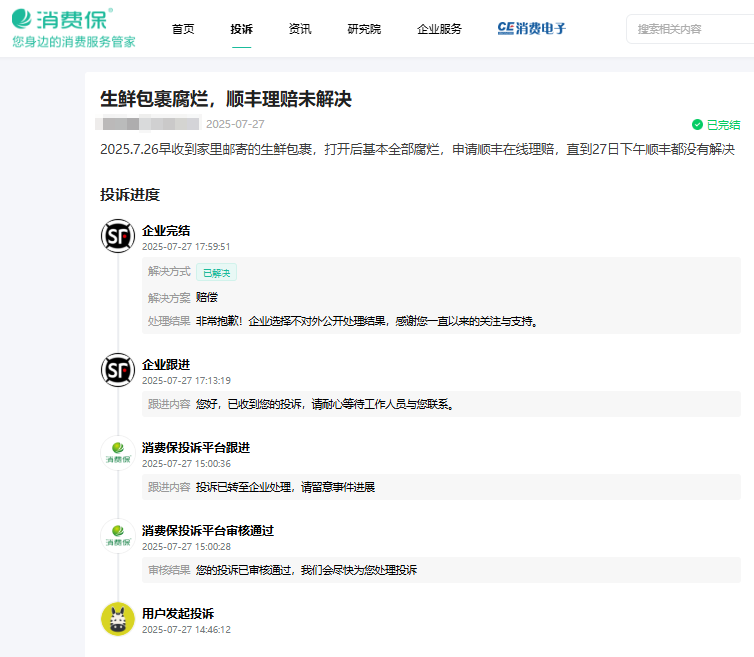Click the date 2025-07-27 under the title
754x657 pixels.
point(235,124)
